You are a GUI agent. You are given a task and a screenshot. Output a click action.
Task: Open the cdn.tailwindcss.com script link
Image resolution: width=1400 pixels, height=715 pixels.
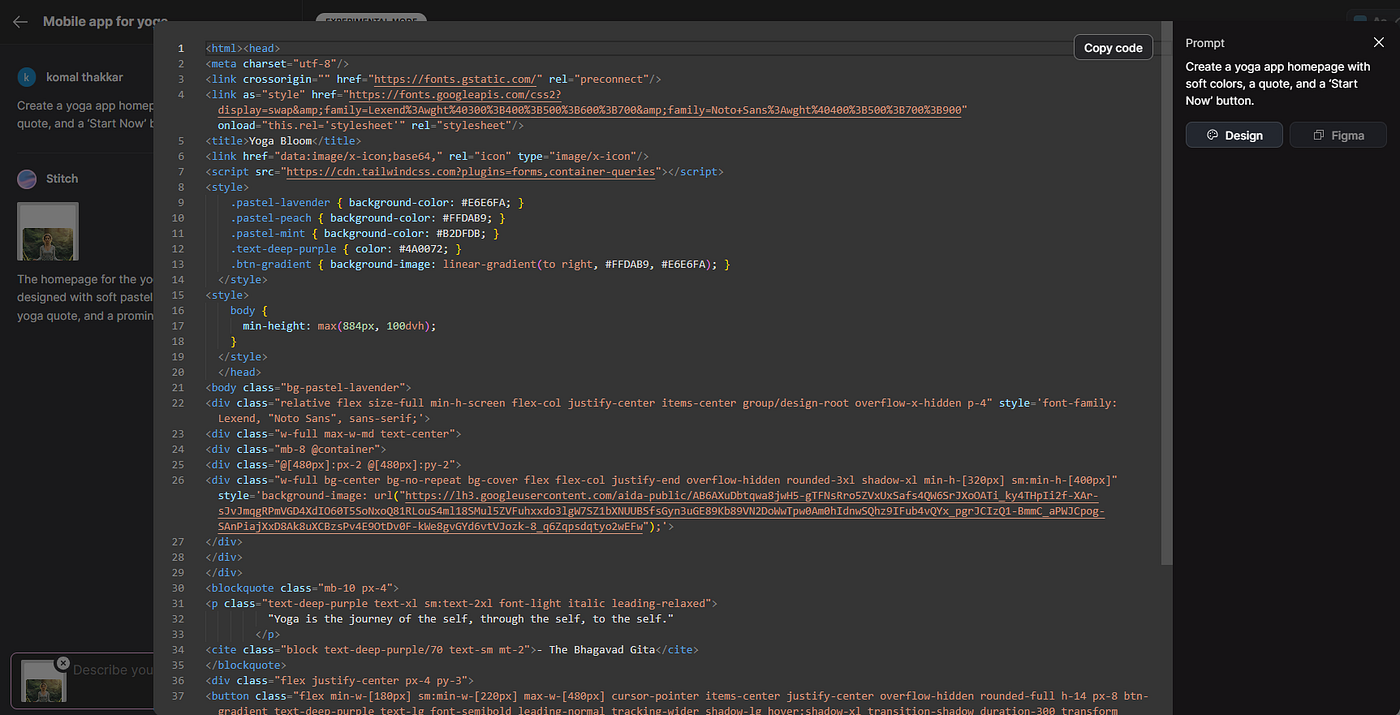pyautogui.click(x=471, y=172)
